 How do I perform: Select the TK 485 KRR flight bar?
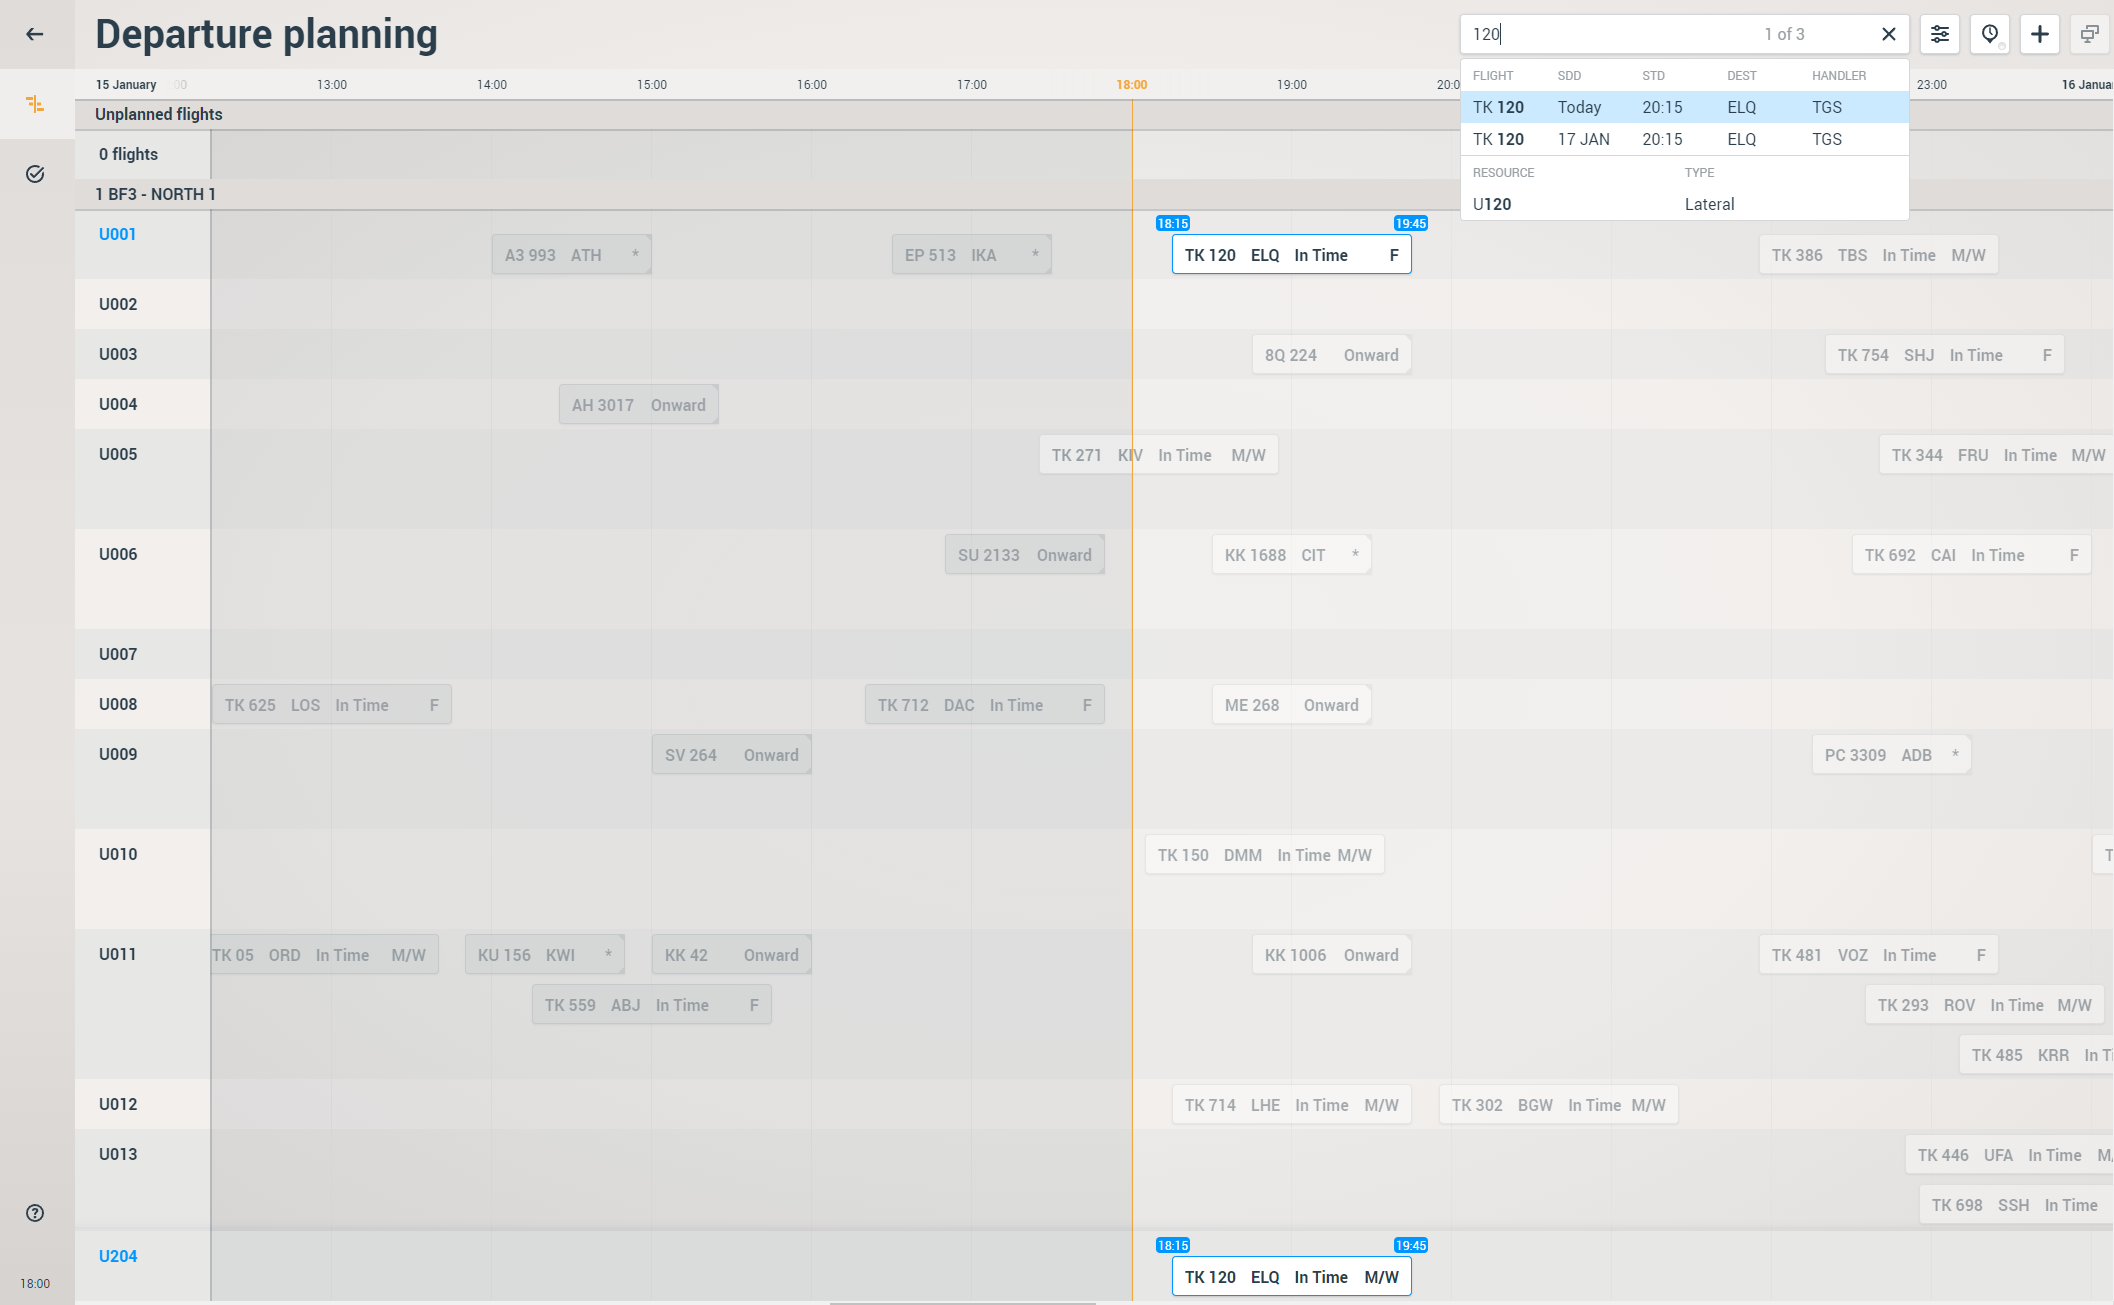point(2037,1055)
